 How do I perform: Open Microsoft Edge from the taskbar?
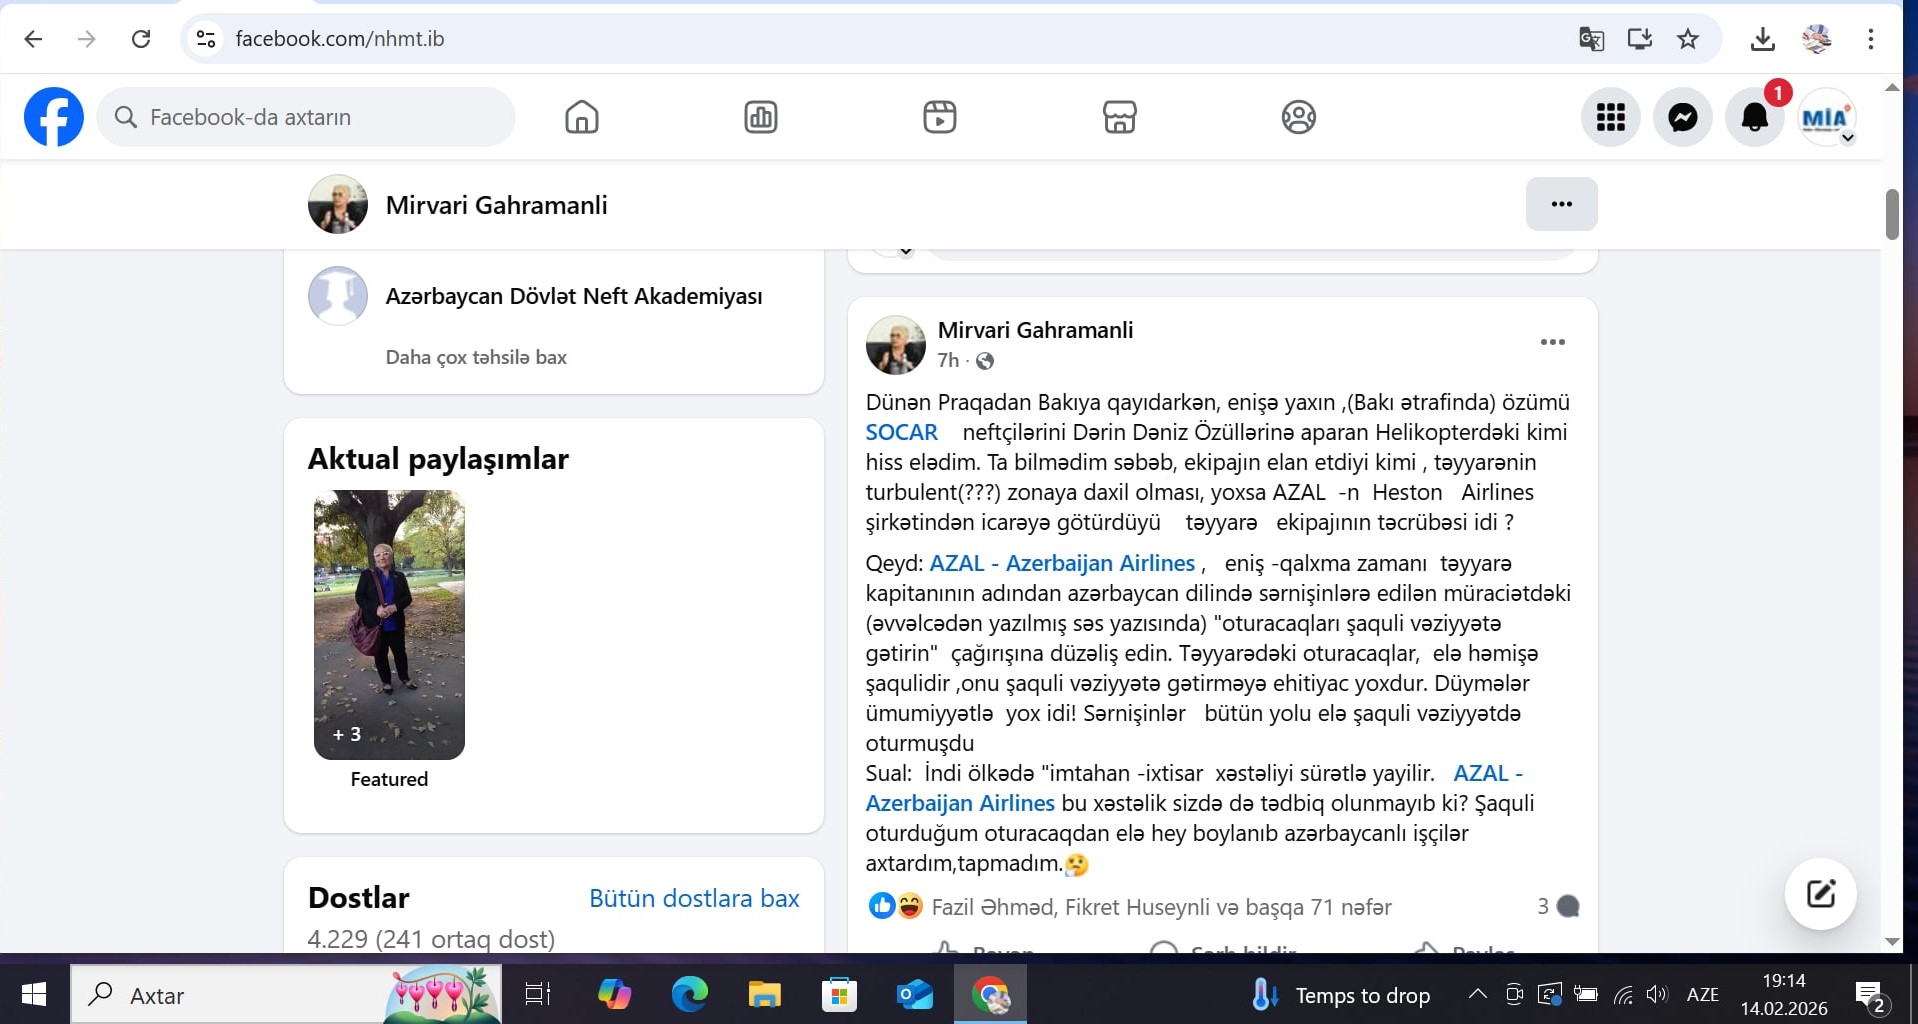pyautogui.click(x=689, y=995)
